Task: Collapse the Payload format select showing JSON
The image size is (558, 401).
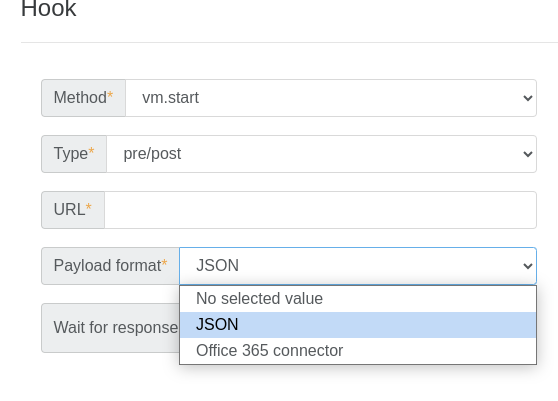Action: (358, 266)
